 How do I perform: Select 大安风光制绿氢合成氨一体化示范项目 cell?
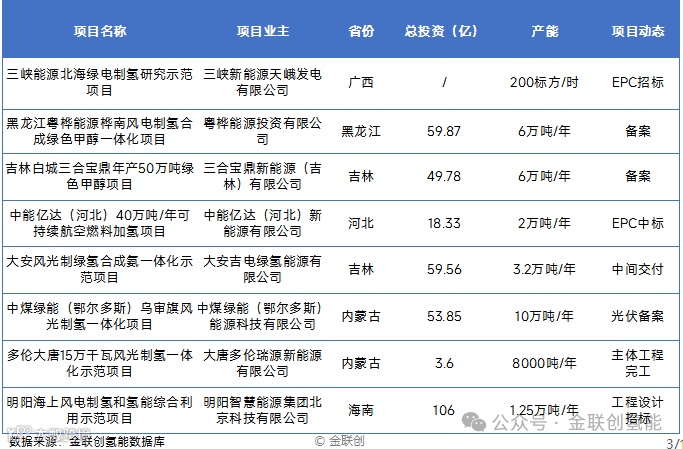tap(99, 269)
